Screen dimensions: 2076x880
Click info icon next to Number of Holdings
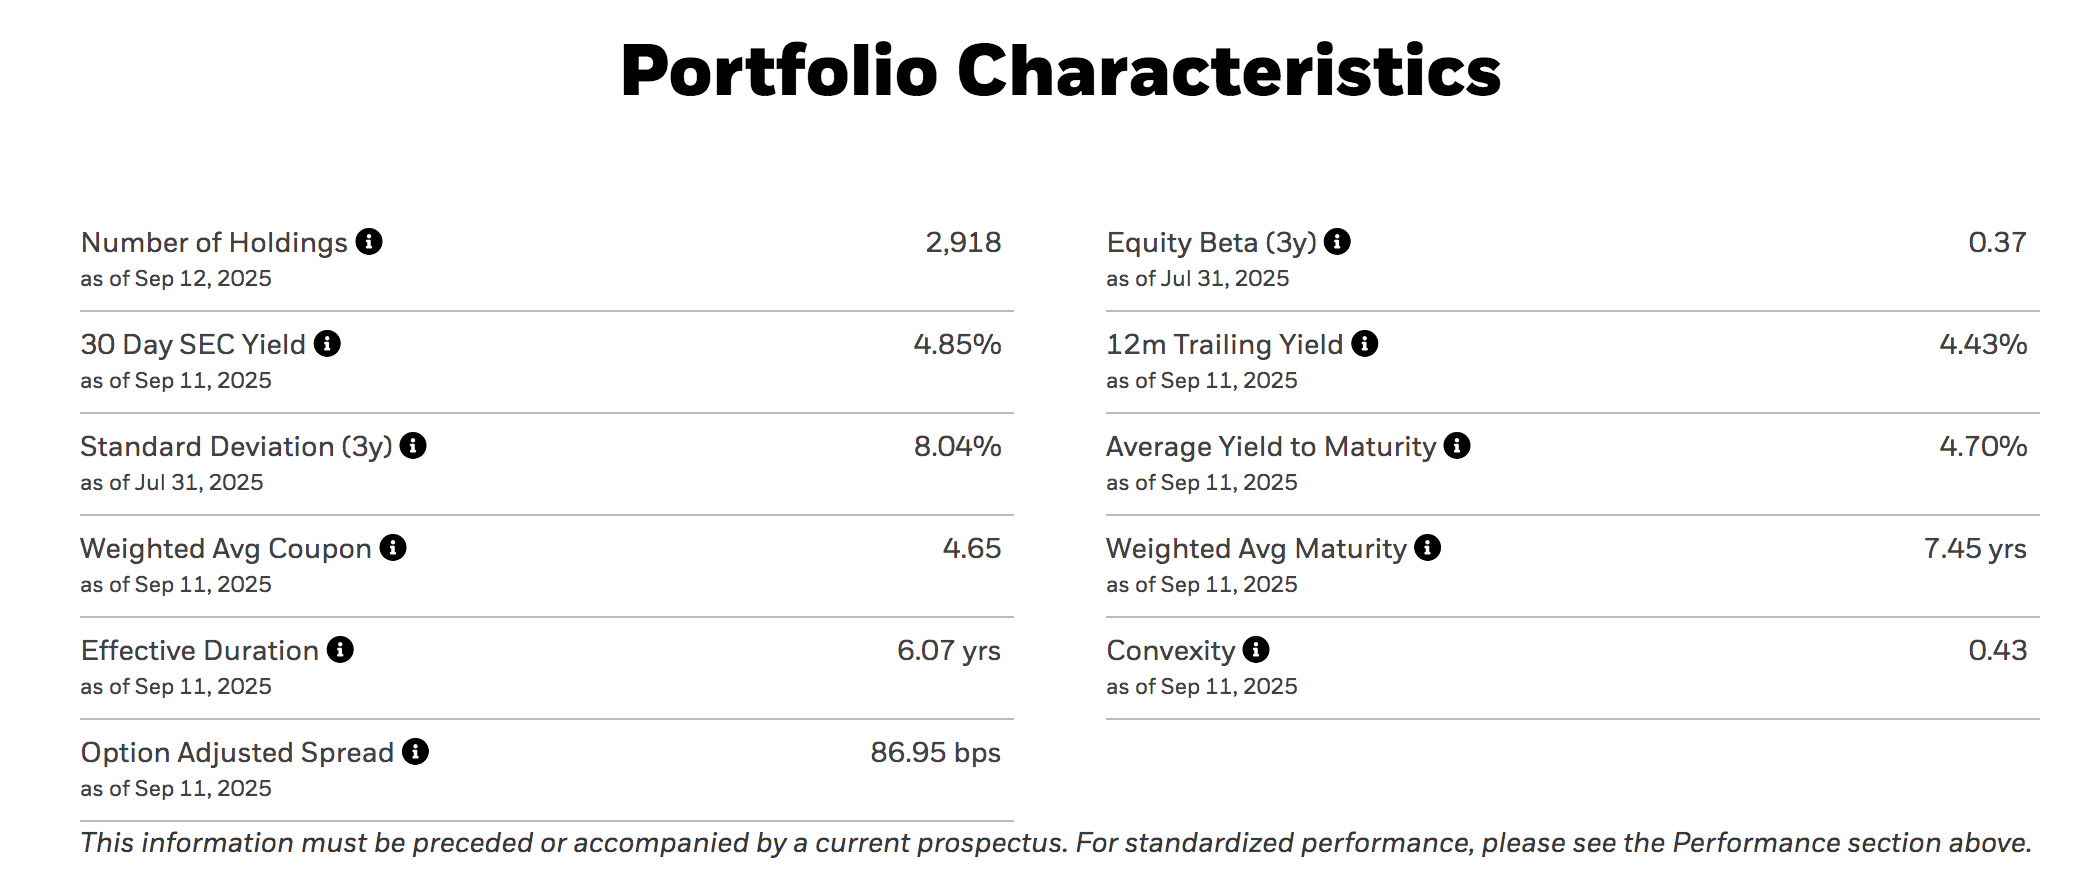[369, 242]
